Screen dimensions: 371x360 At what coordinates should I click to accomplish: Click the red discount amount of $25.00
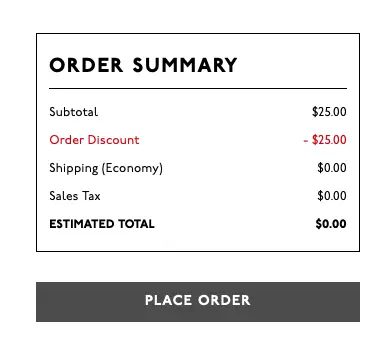[325, 140]
